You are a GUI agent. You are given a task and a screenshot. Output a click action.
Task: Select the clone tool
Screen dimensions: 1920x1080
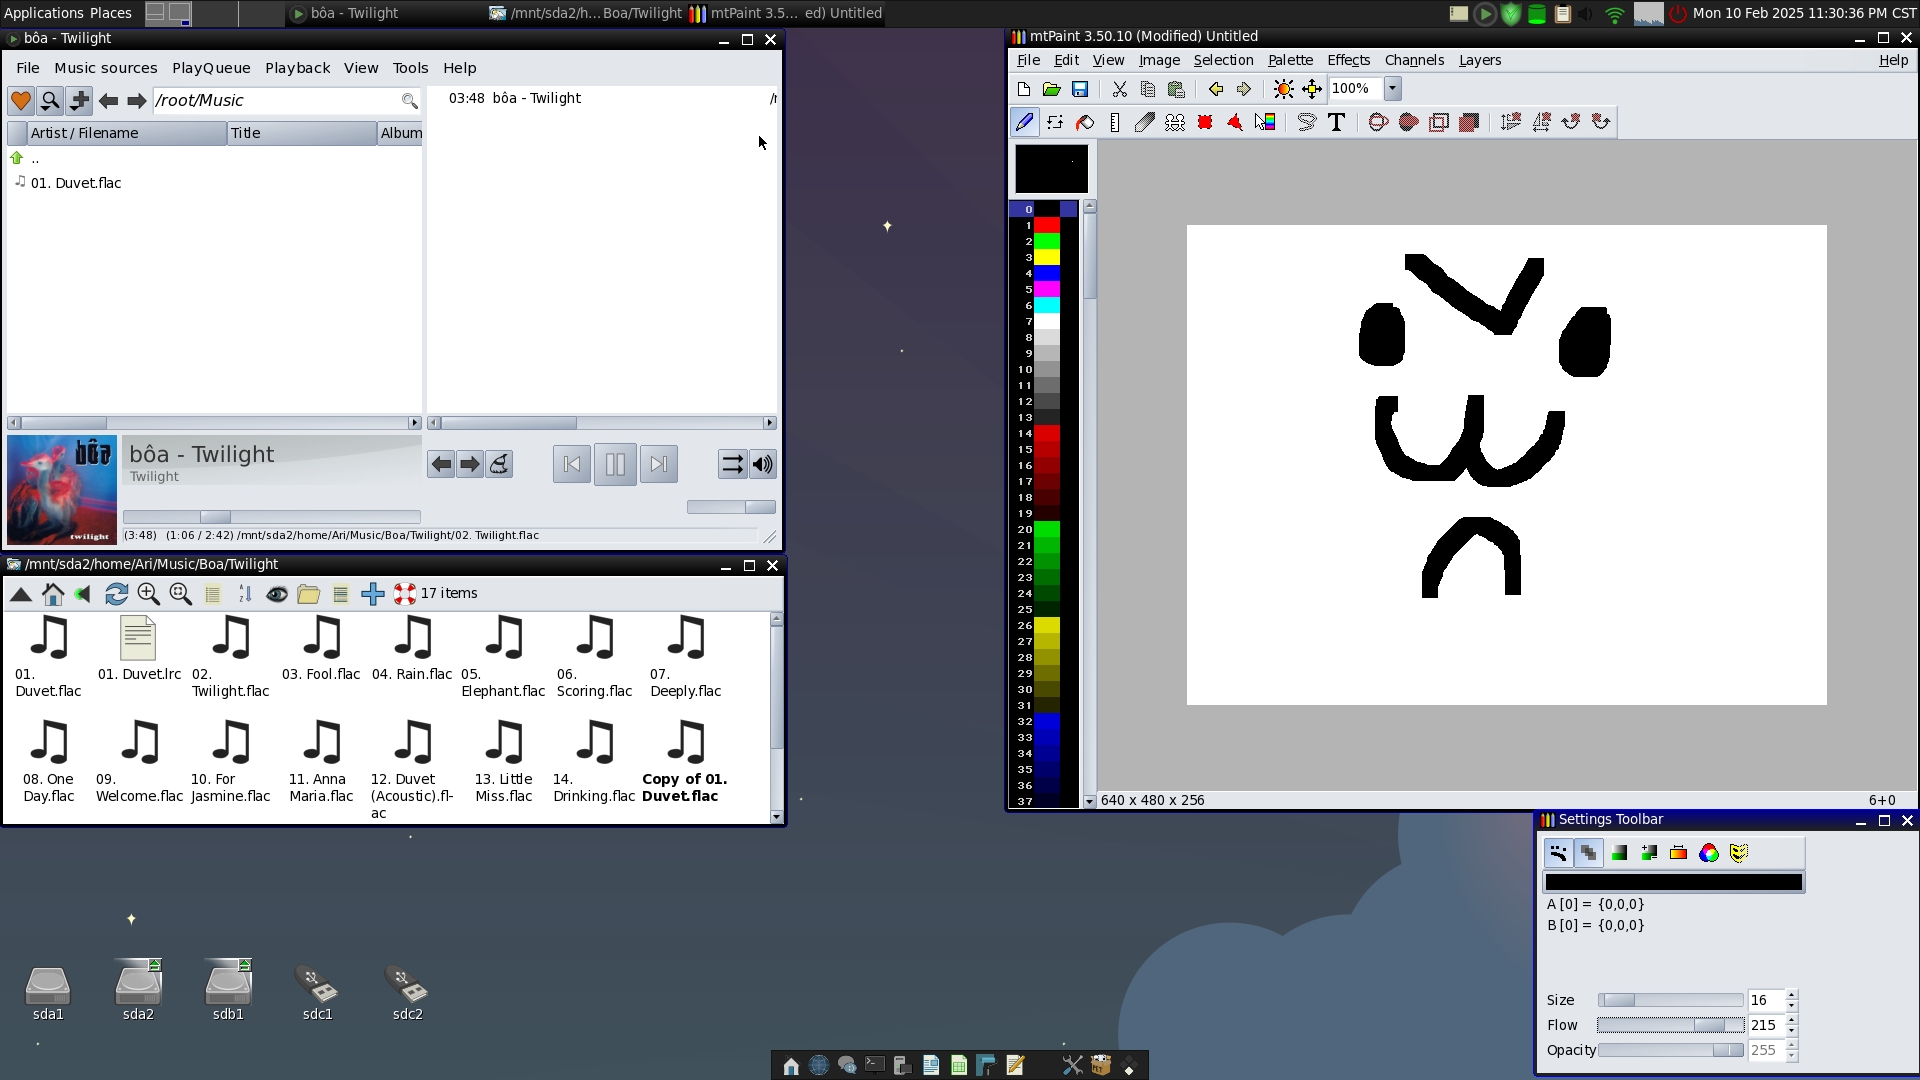pyautogui.click(x=1175, y=122)
